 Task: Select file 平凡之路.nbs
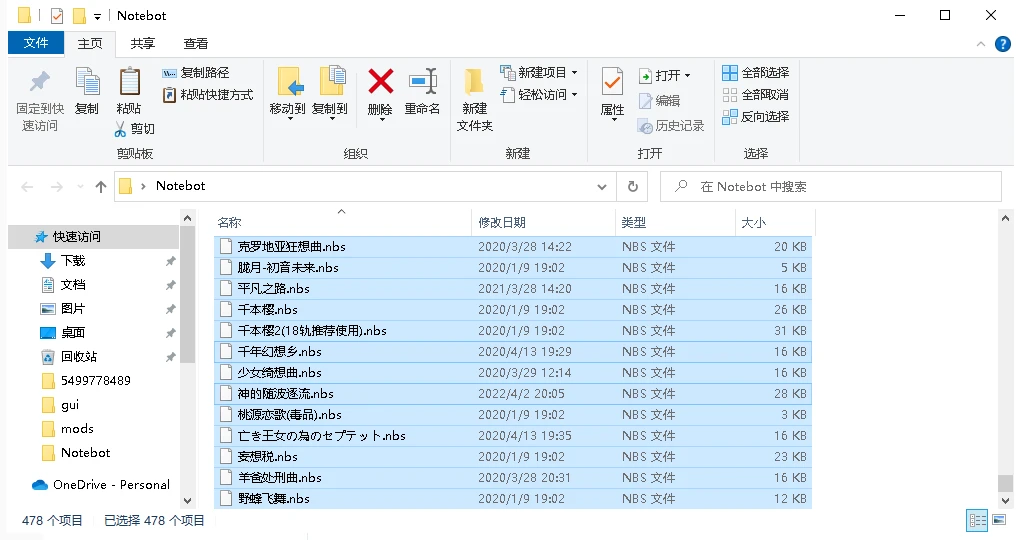(x=512, y=288)
